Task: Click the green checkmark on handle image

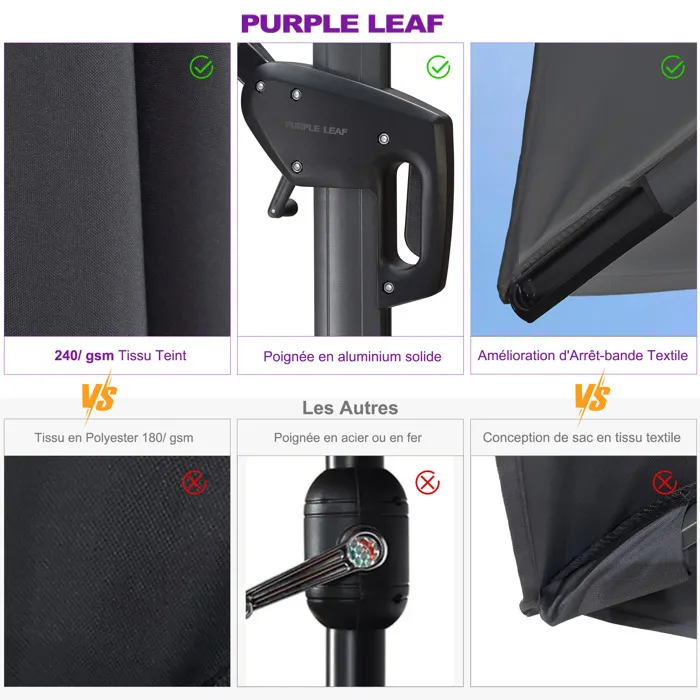Action: [x=438, y=67]
